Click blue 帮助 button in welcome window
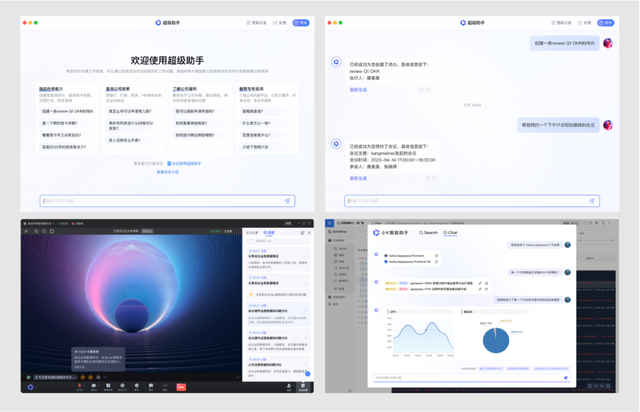This screenshot has height=412, width=640. click(x=300, y=23)
